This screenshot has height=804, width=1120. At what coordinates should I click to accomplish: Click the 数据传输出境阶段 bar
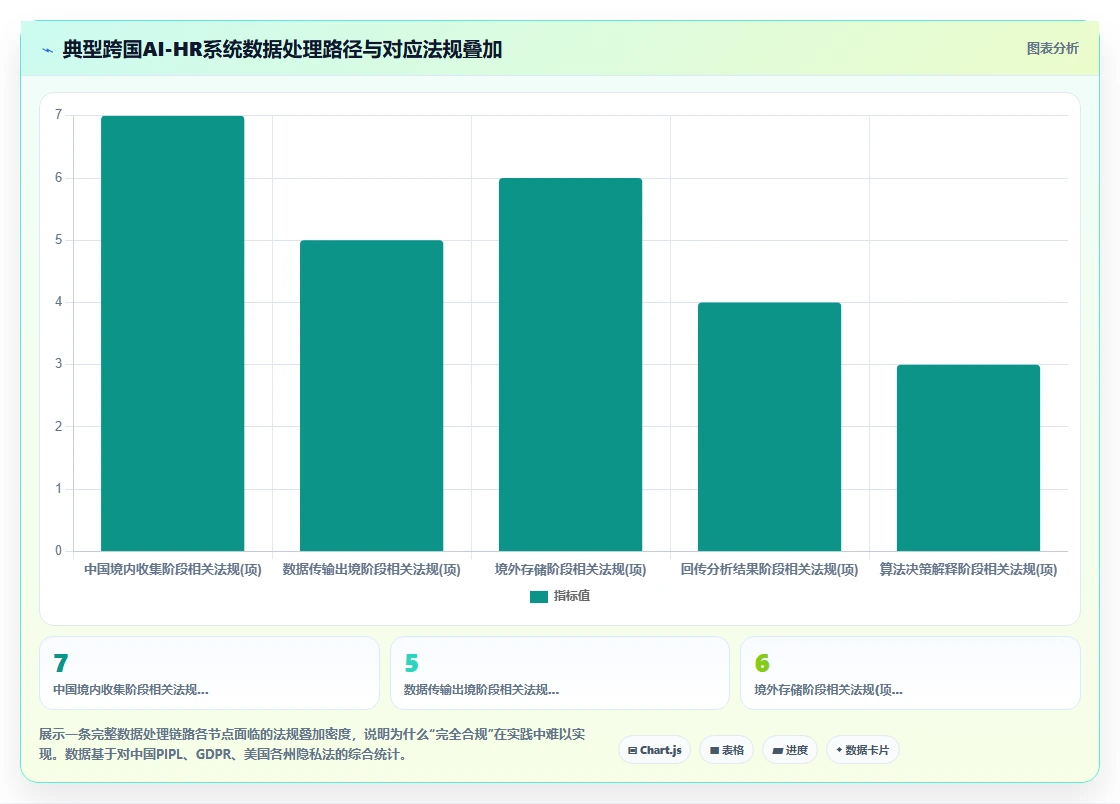tap(371, 396)
